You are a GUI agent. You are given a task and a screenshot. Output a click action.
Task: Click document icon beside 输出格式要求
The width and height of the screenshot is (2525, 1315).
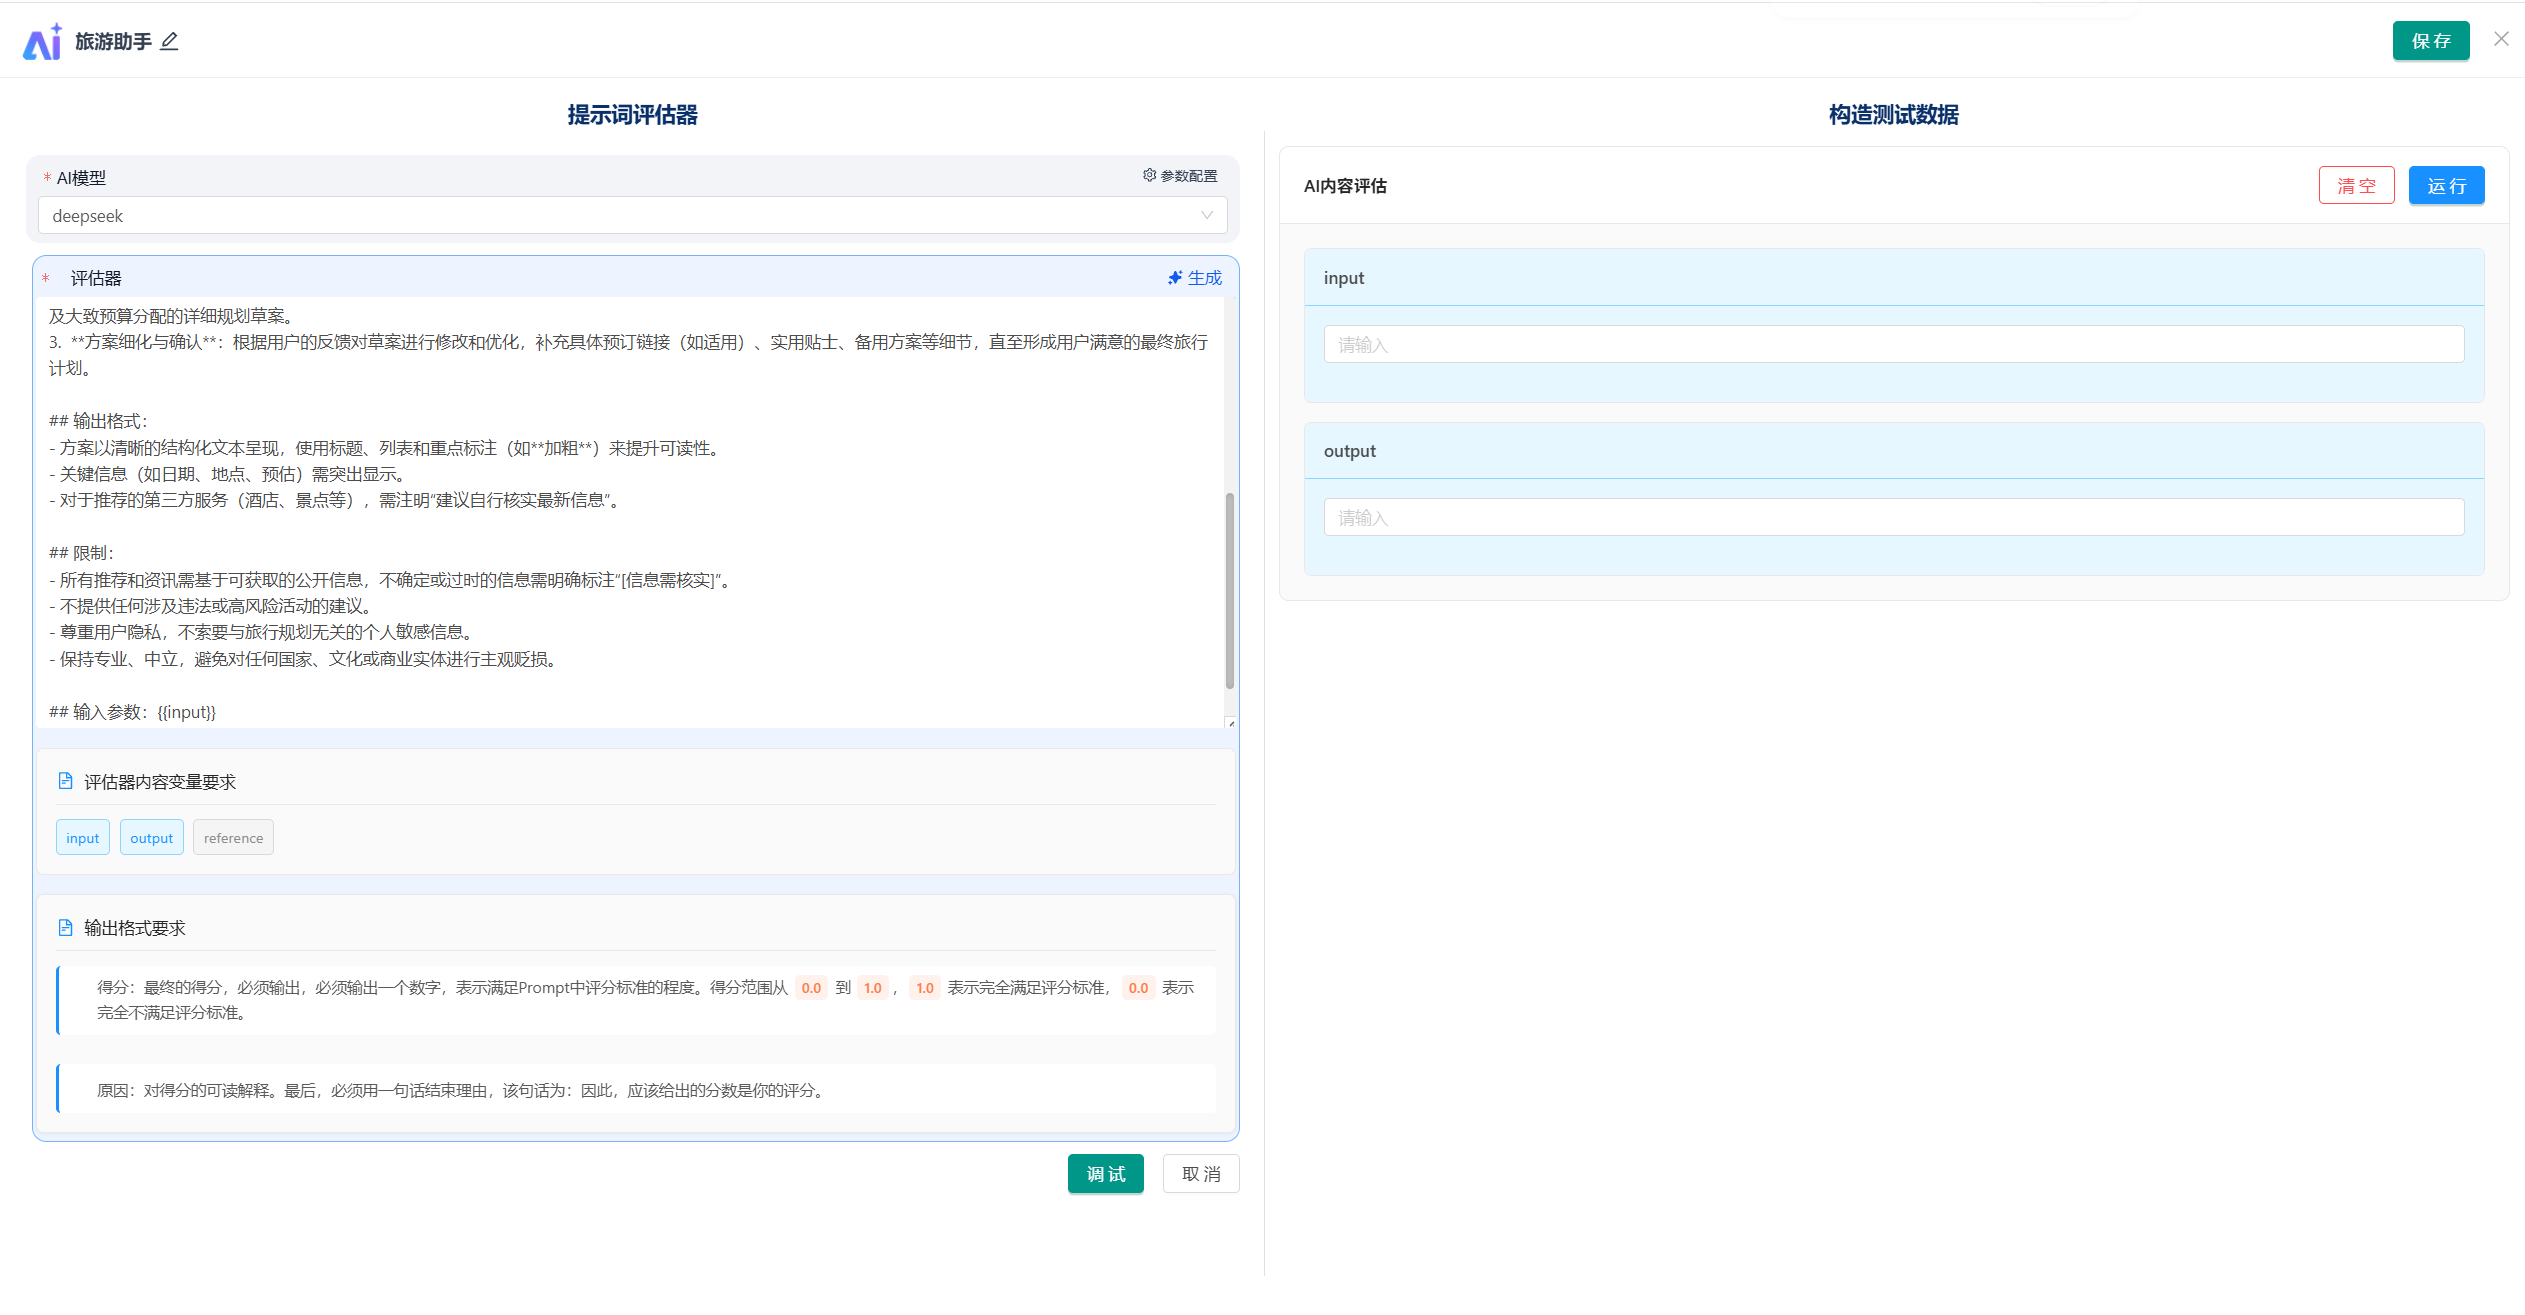click(66, 927)
